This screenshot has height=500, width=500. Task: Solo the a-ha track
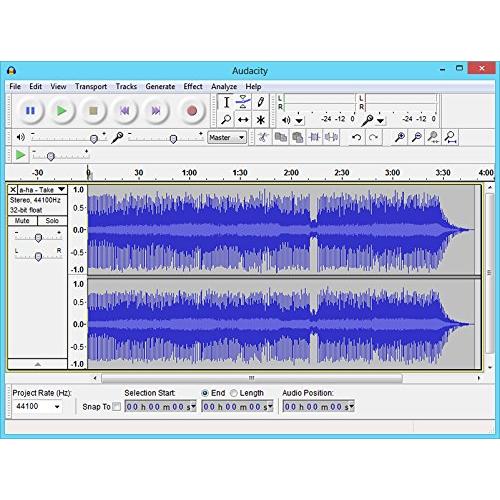click(x=52, y=221)
